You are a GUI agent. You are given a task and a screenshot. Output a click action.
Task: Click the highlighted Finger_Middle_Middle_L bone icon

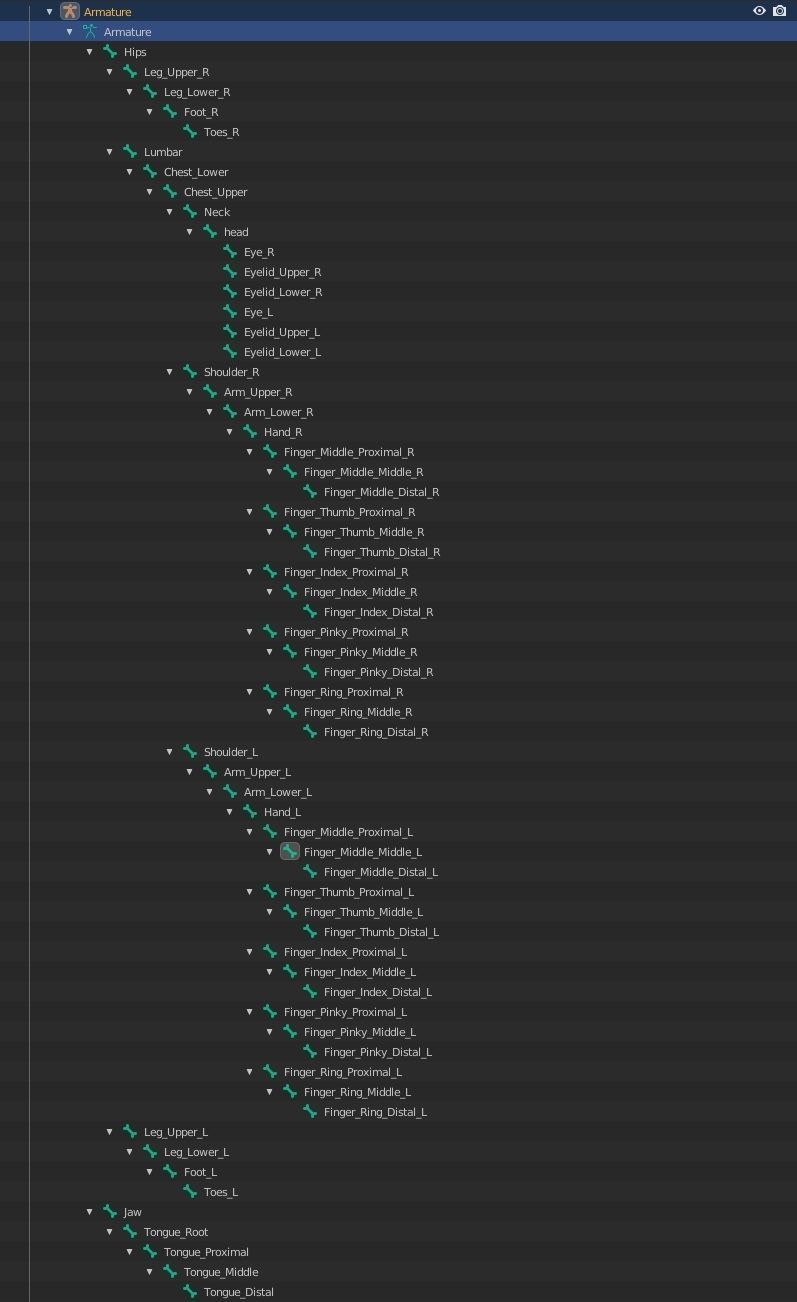click(x=290, y=852)
